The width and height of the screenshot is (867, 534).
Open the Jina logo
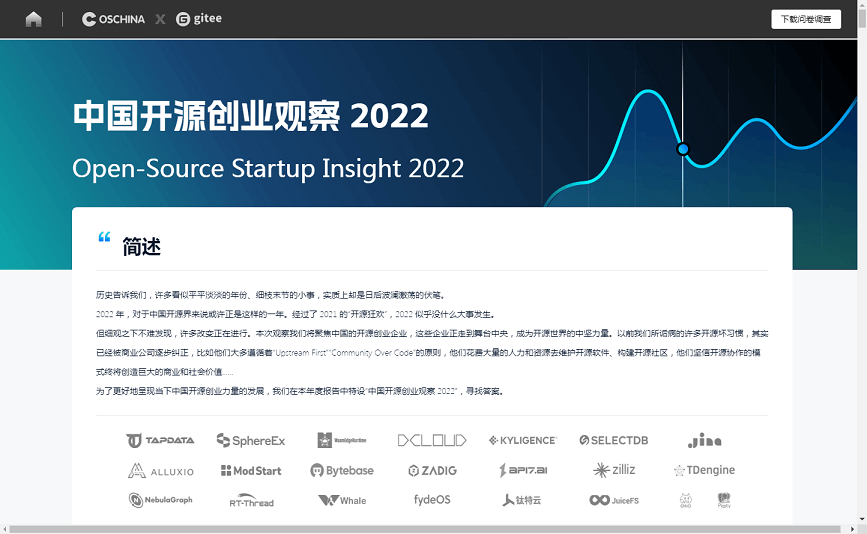pos(704,441)
